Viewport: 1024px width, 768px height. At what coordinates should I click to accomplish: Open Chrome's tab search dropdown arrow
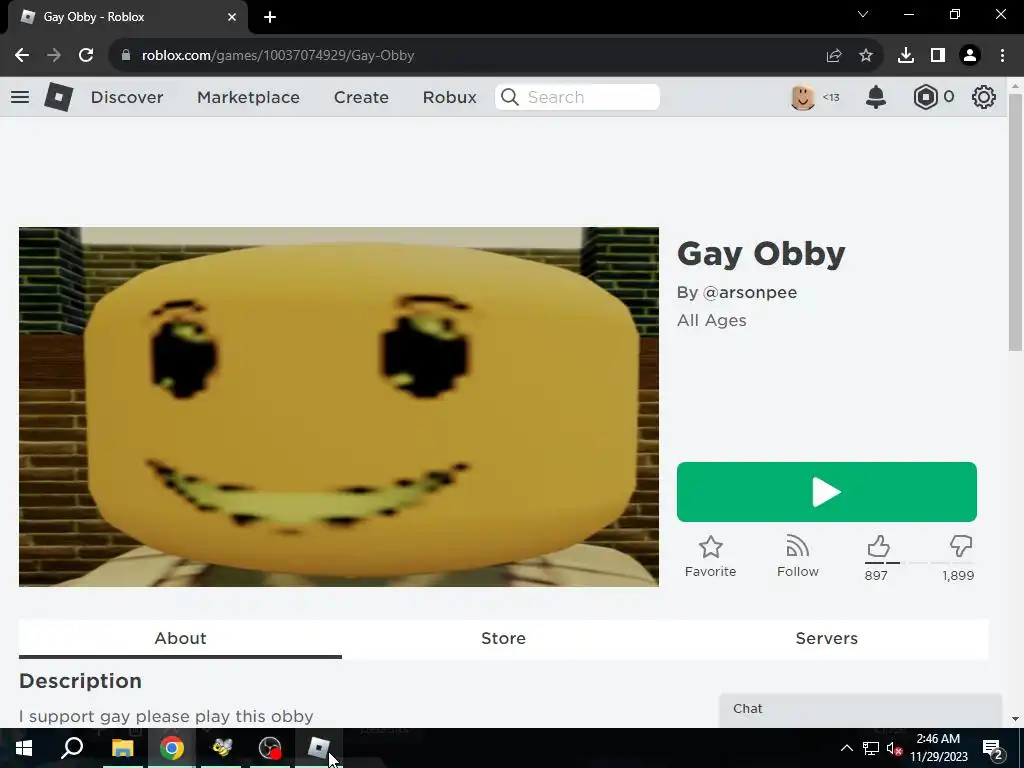click(863, 14)
